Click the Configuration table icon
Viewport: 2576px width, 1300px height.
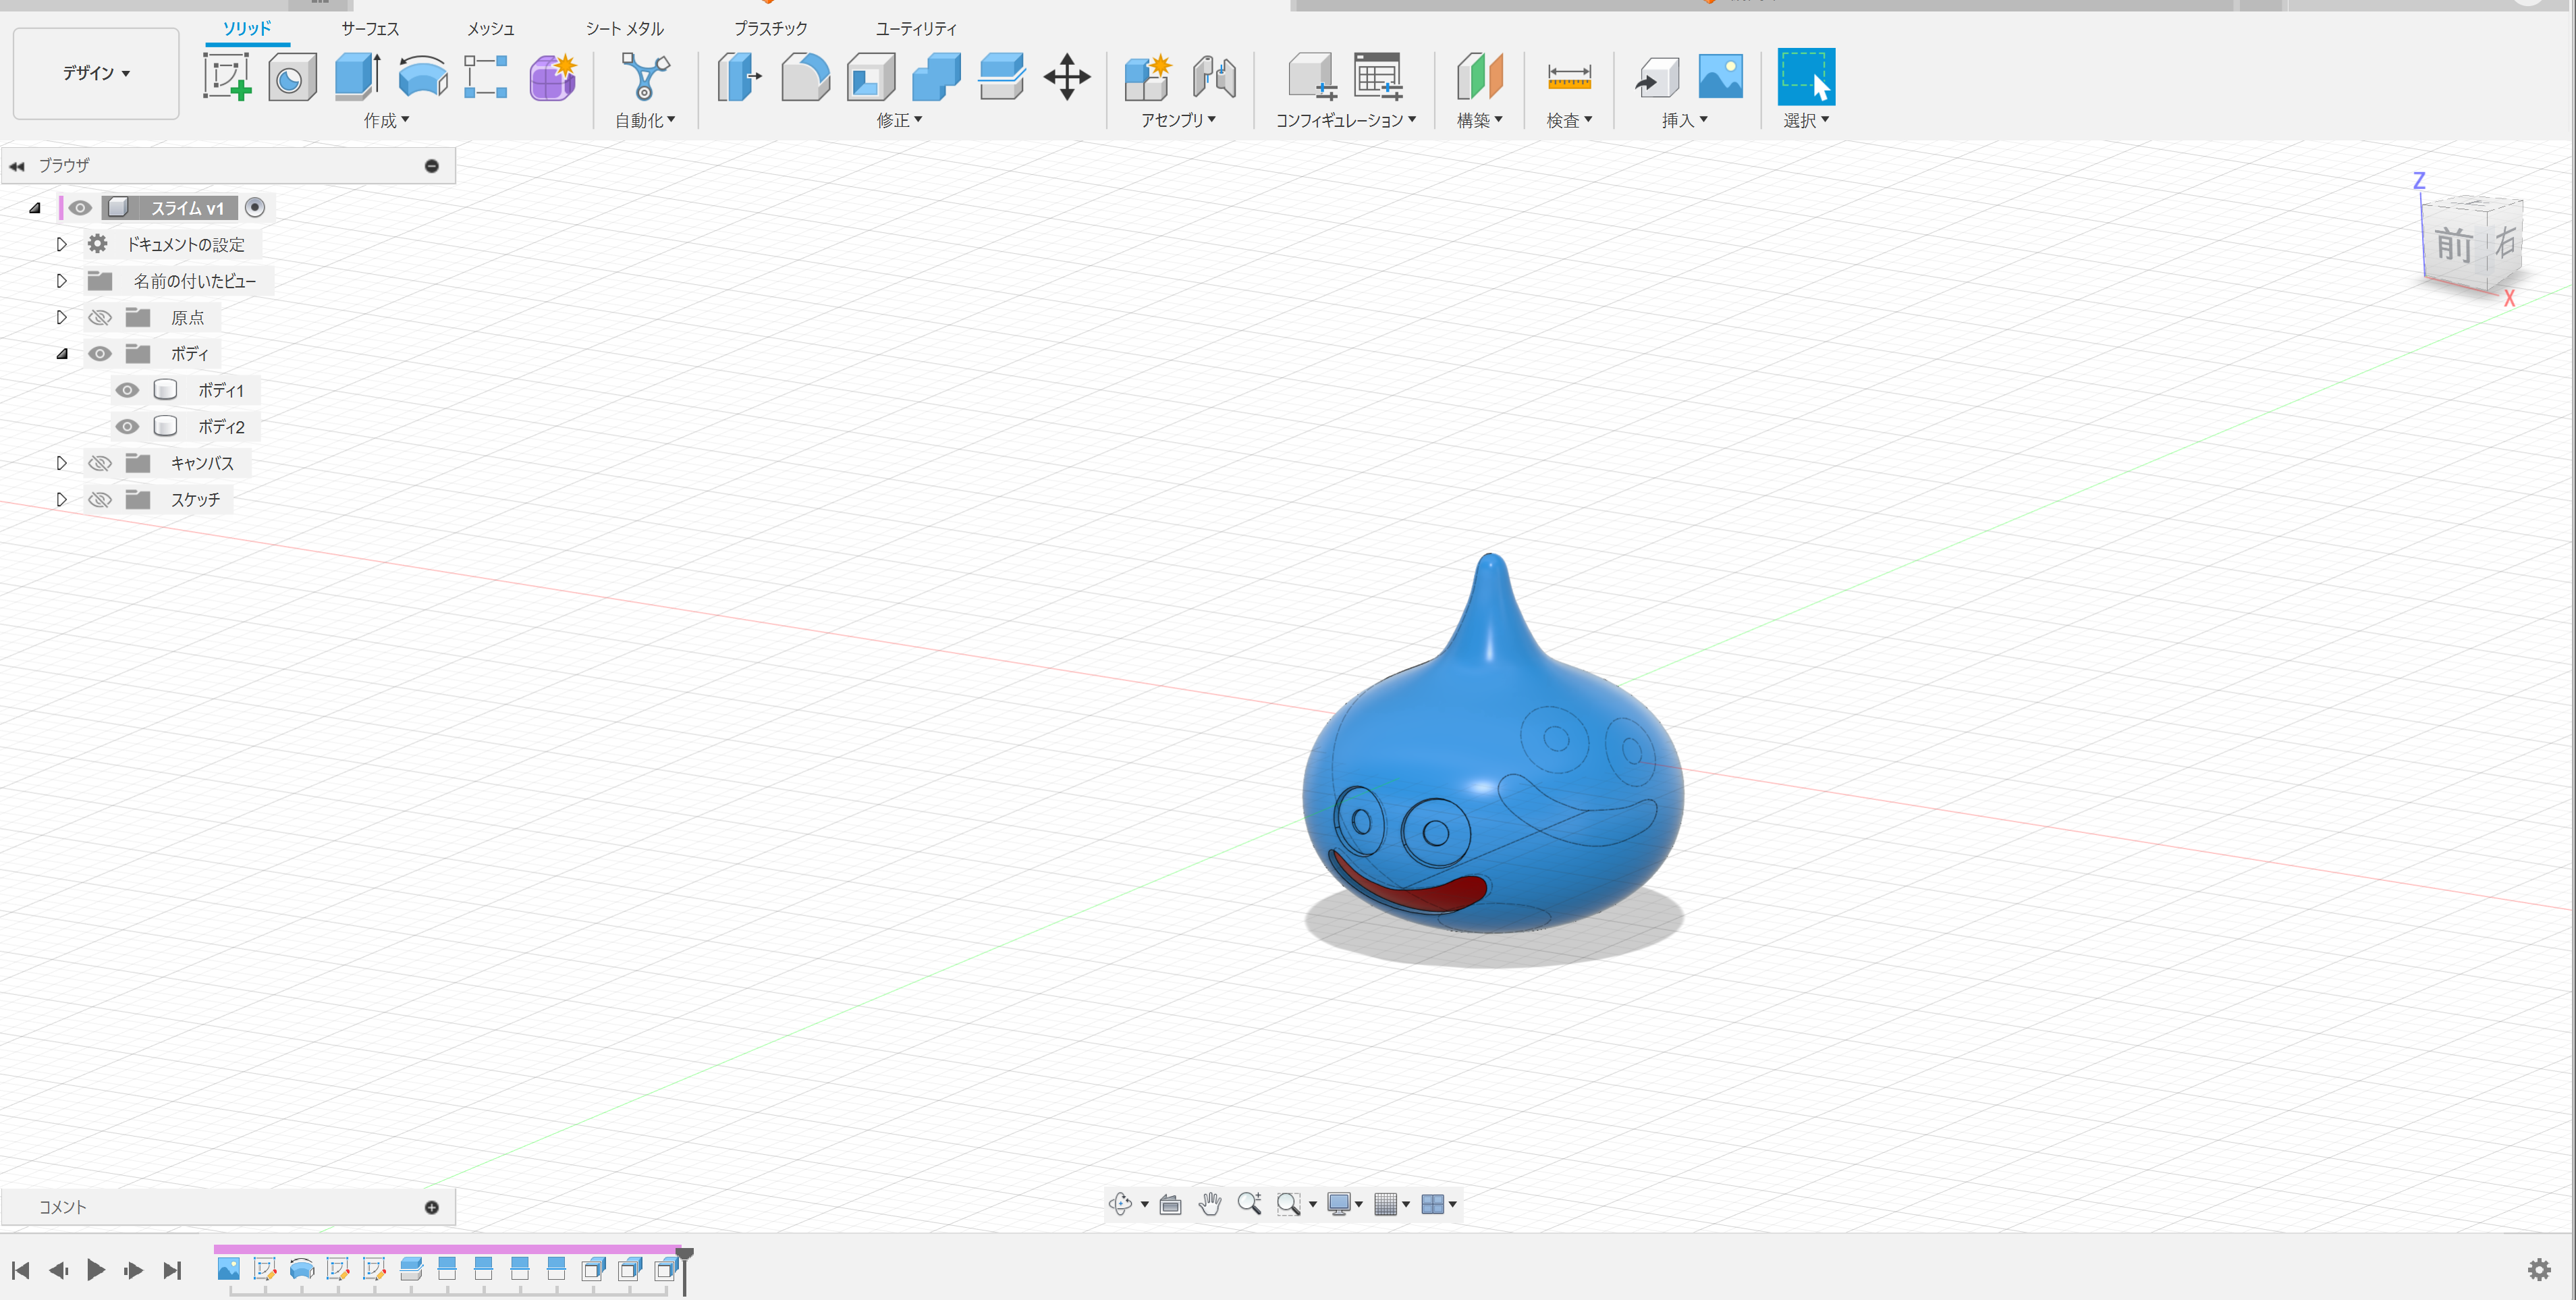(x=1378, y=77)
